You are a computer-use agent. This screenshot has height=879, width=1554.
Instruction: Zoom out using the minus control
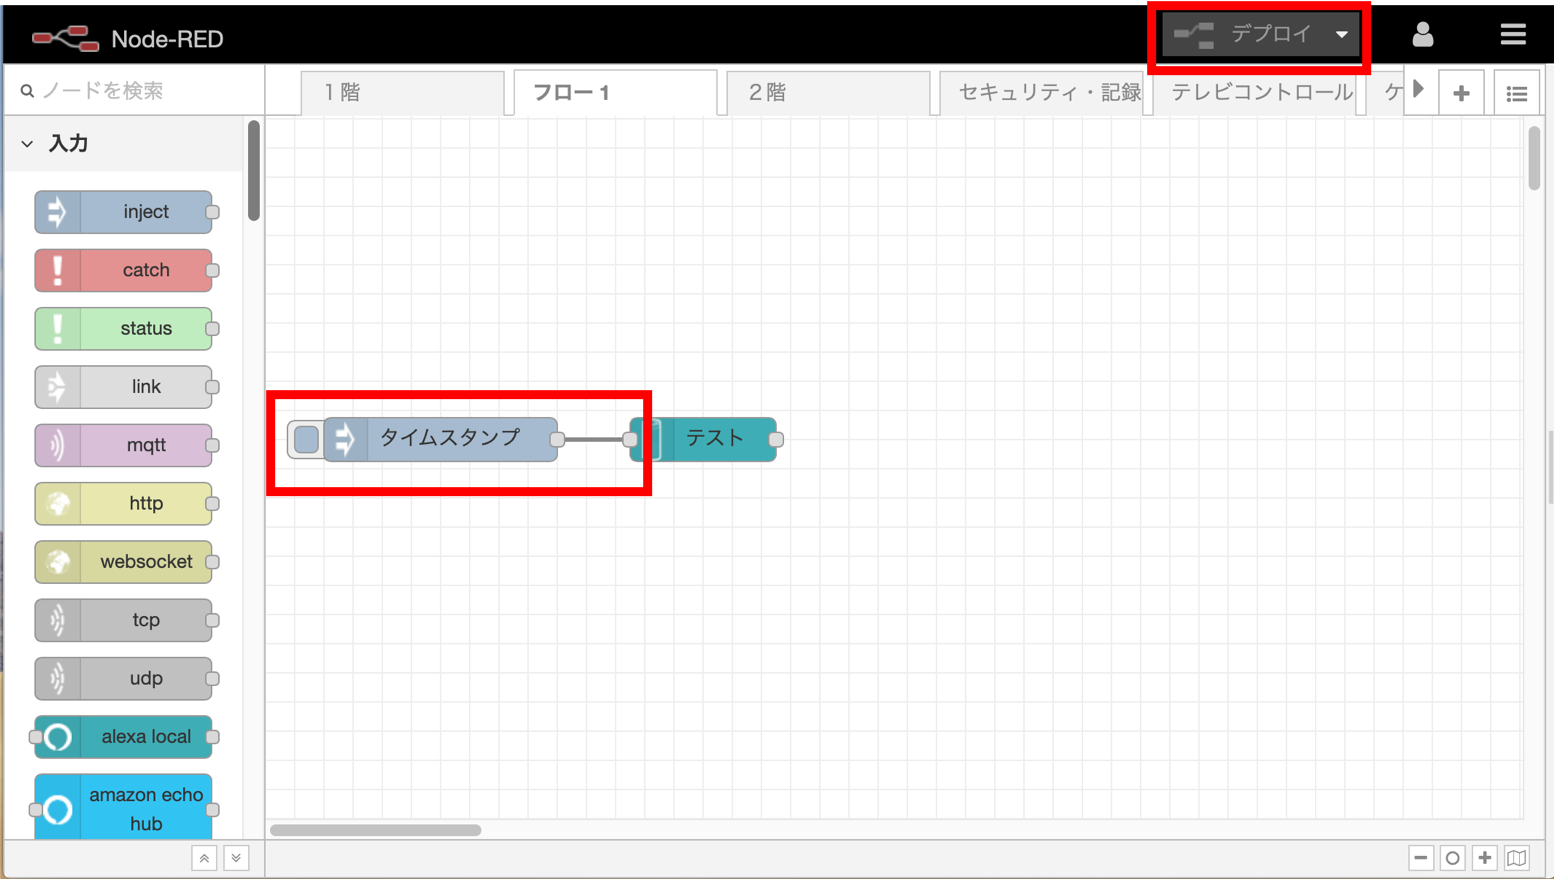(x=1421, y=857)
